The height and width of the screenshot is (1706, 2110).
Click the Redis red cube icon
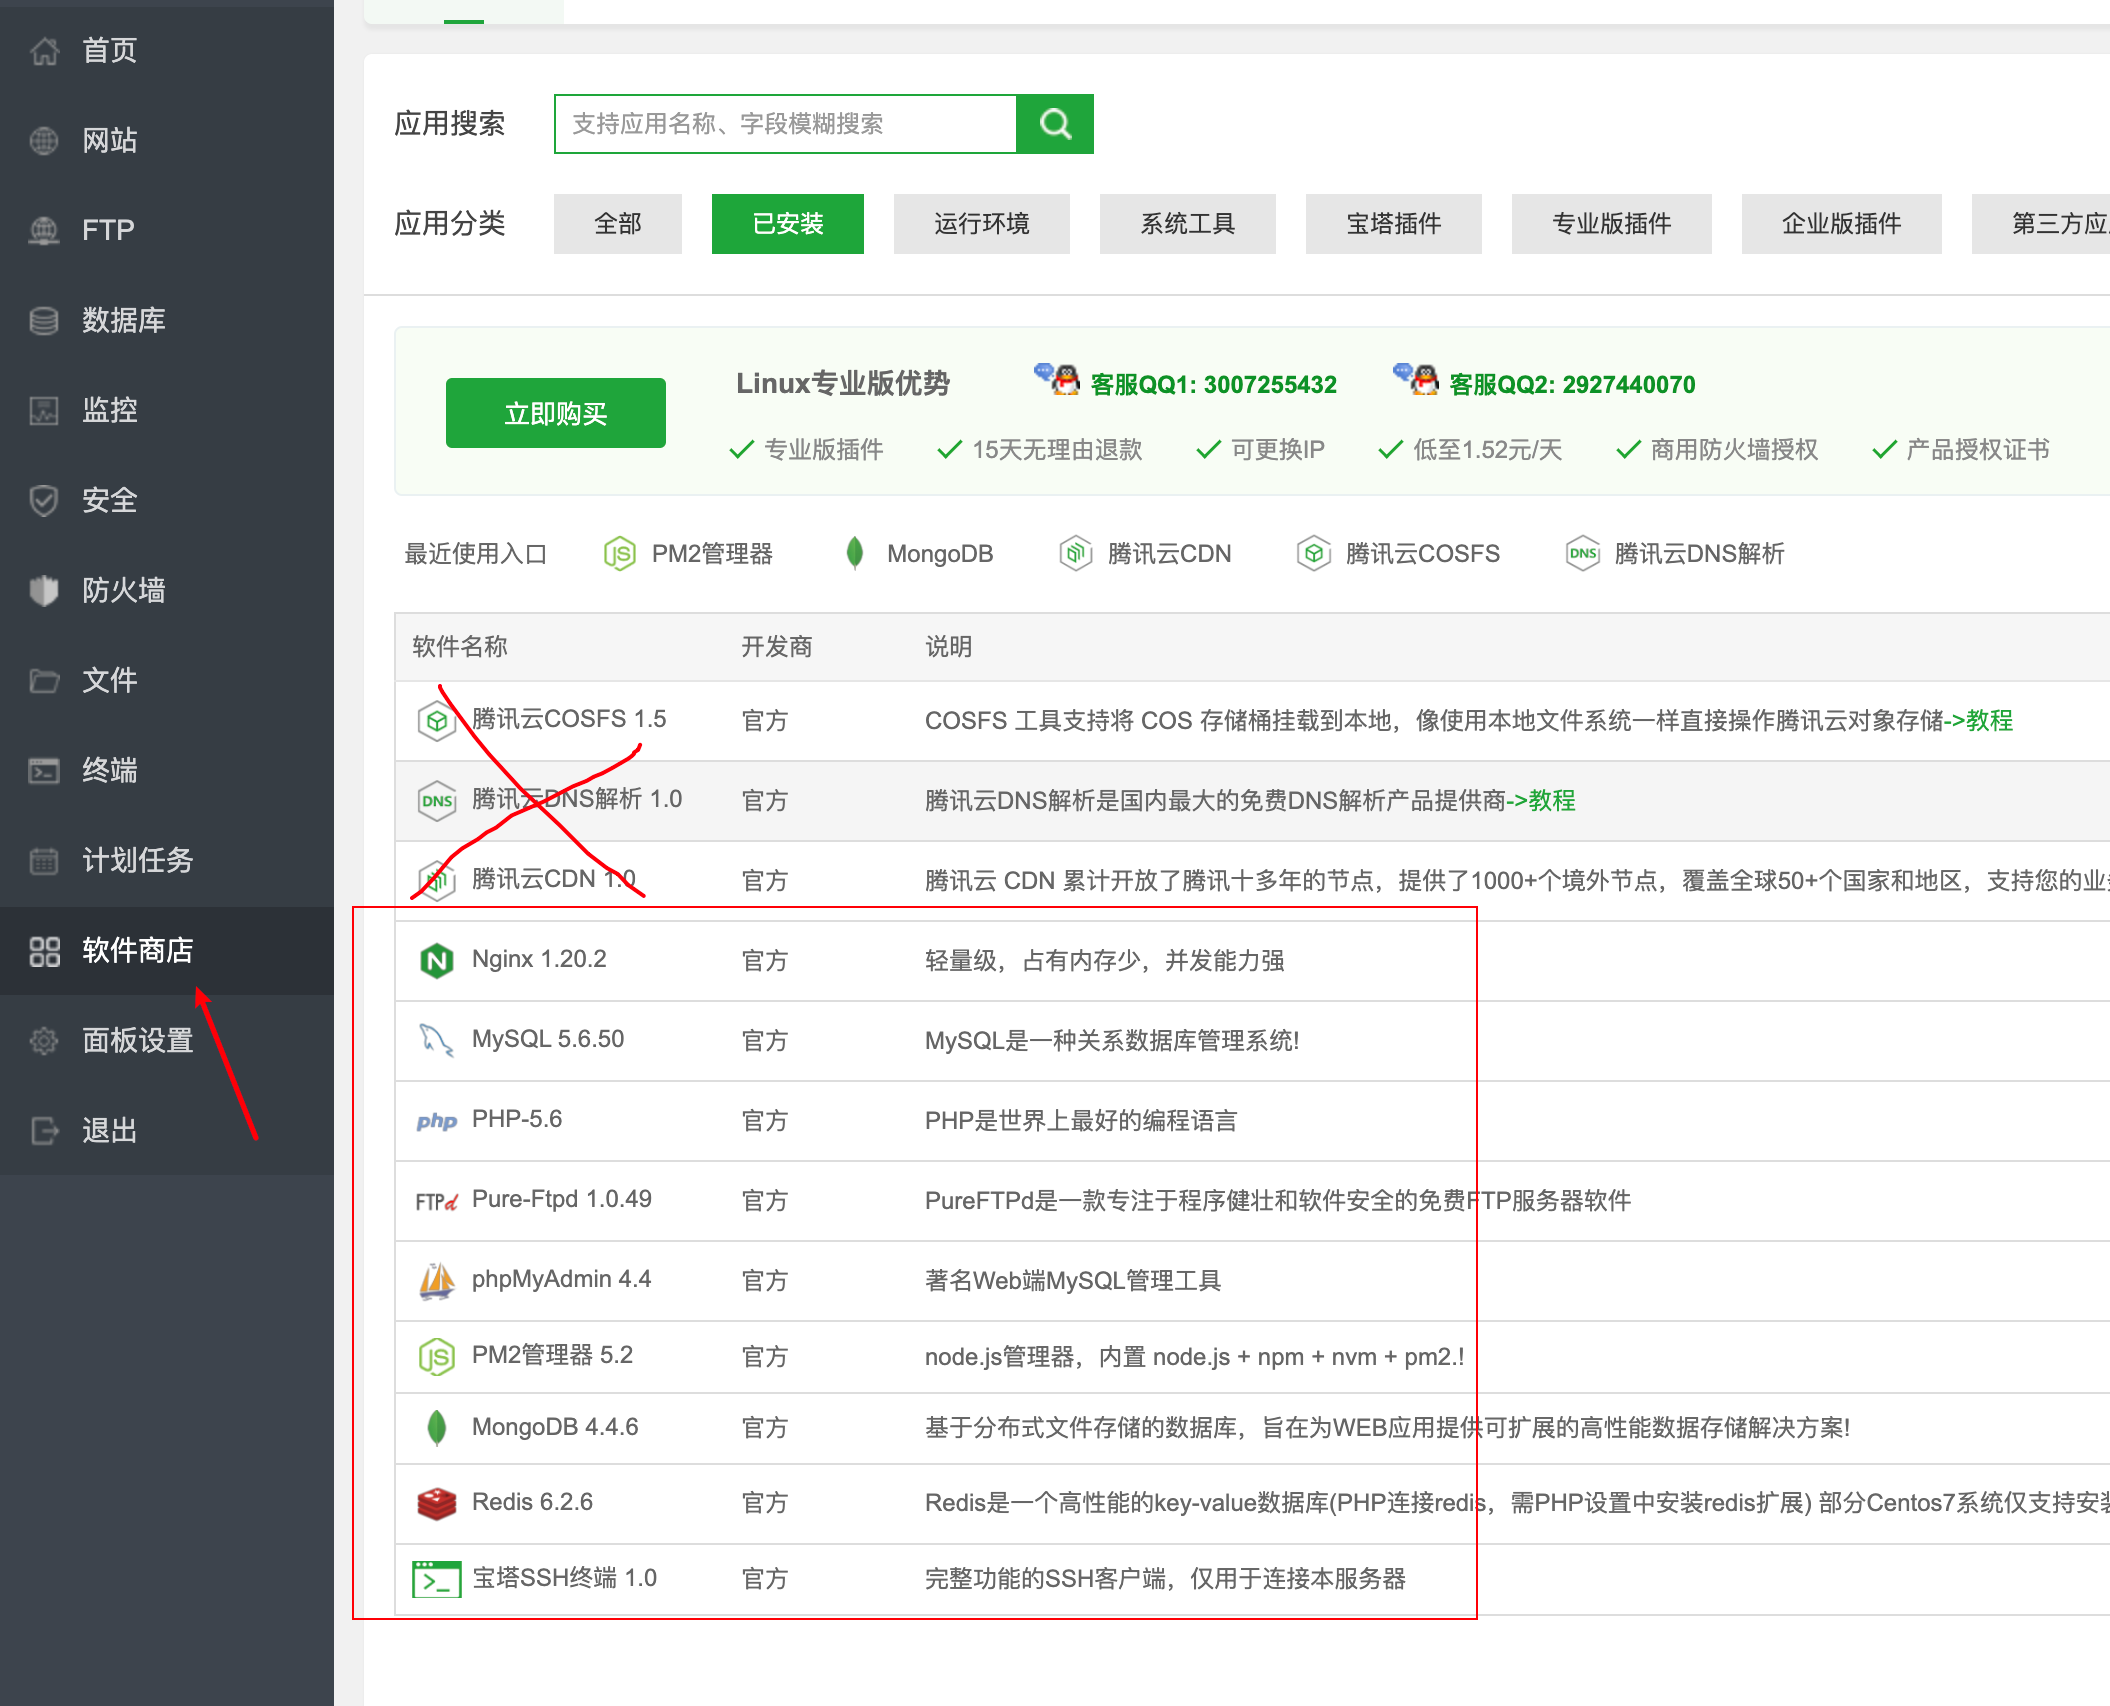coord(437,1503)
